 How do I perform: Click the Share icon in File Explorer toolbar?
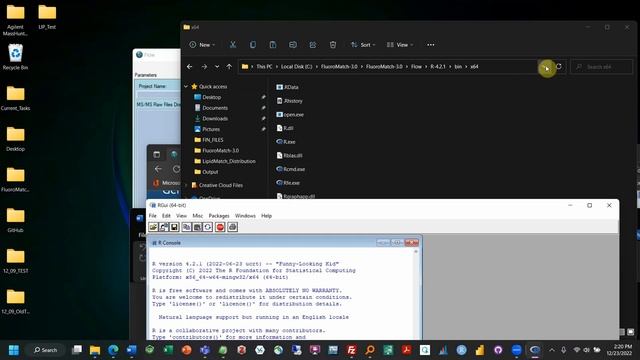(x=313, y=44)
